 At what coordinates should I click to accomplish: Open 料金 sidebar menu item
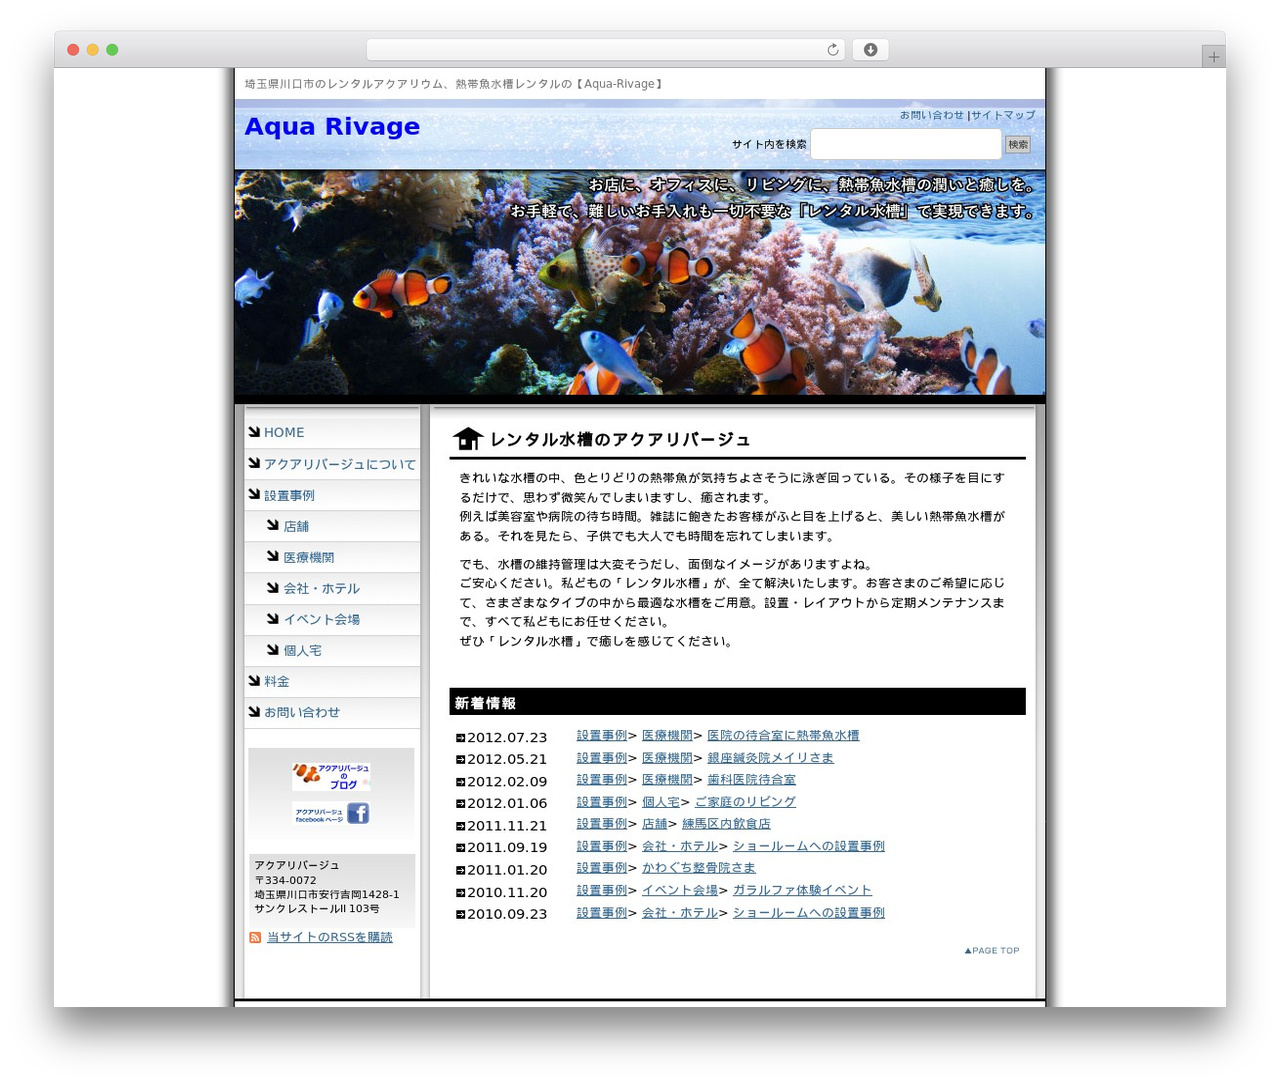pyautogui.click(x=277, y=681)
